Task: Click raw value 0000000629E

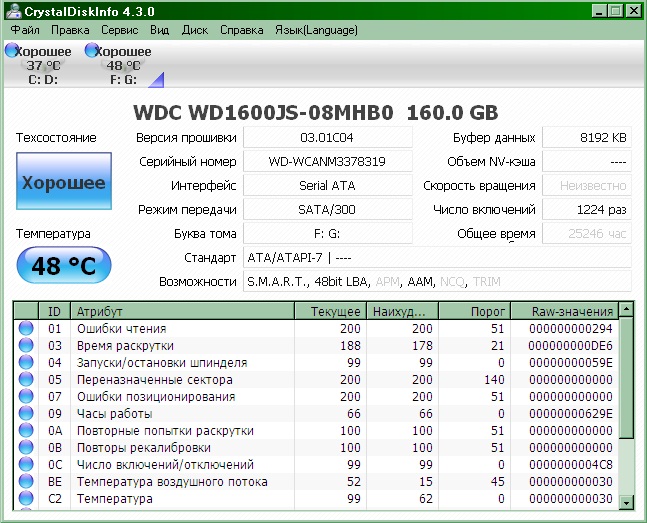Action: point(571,414)
